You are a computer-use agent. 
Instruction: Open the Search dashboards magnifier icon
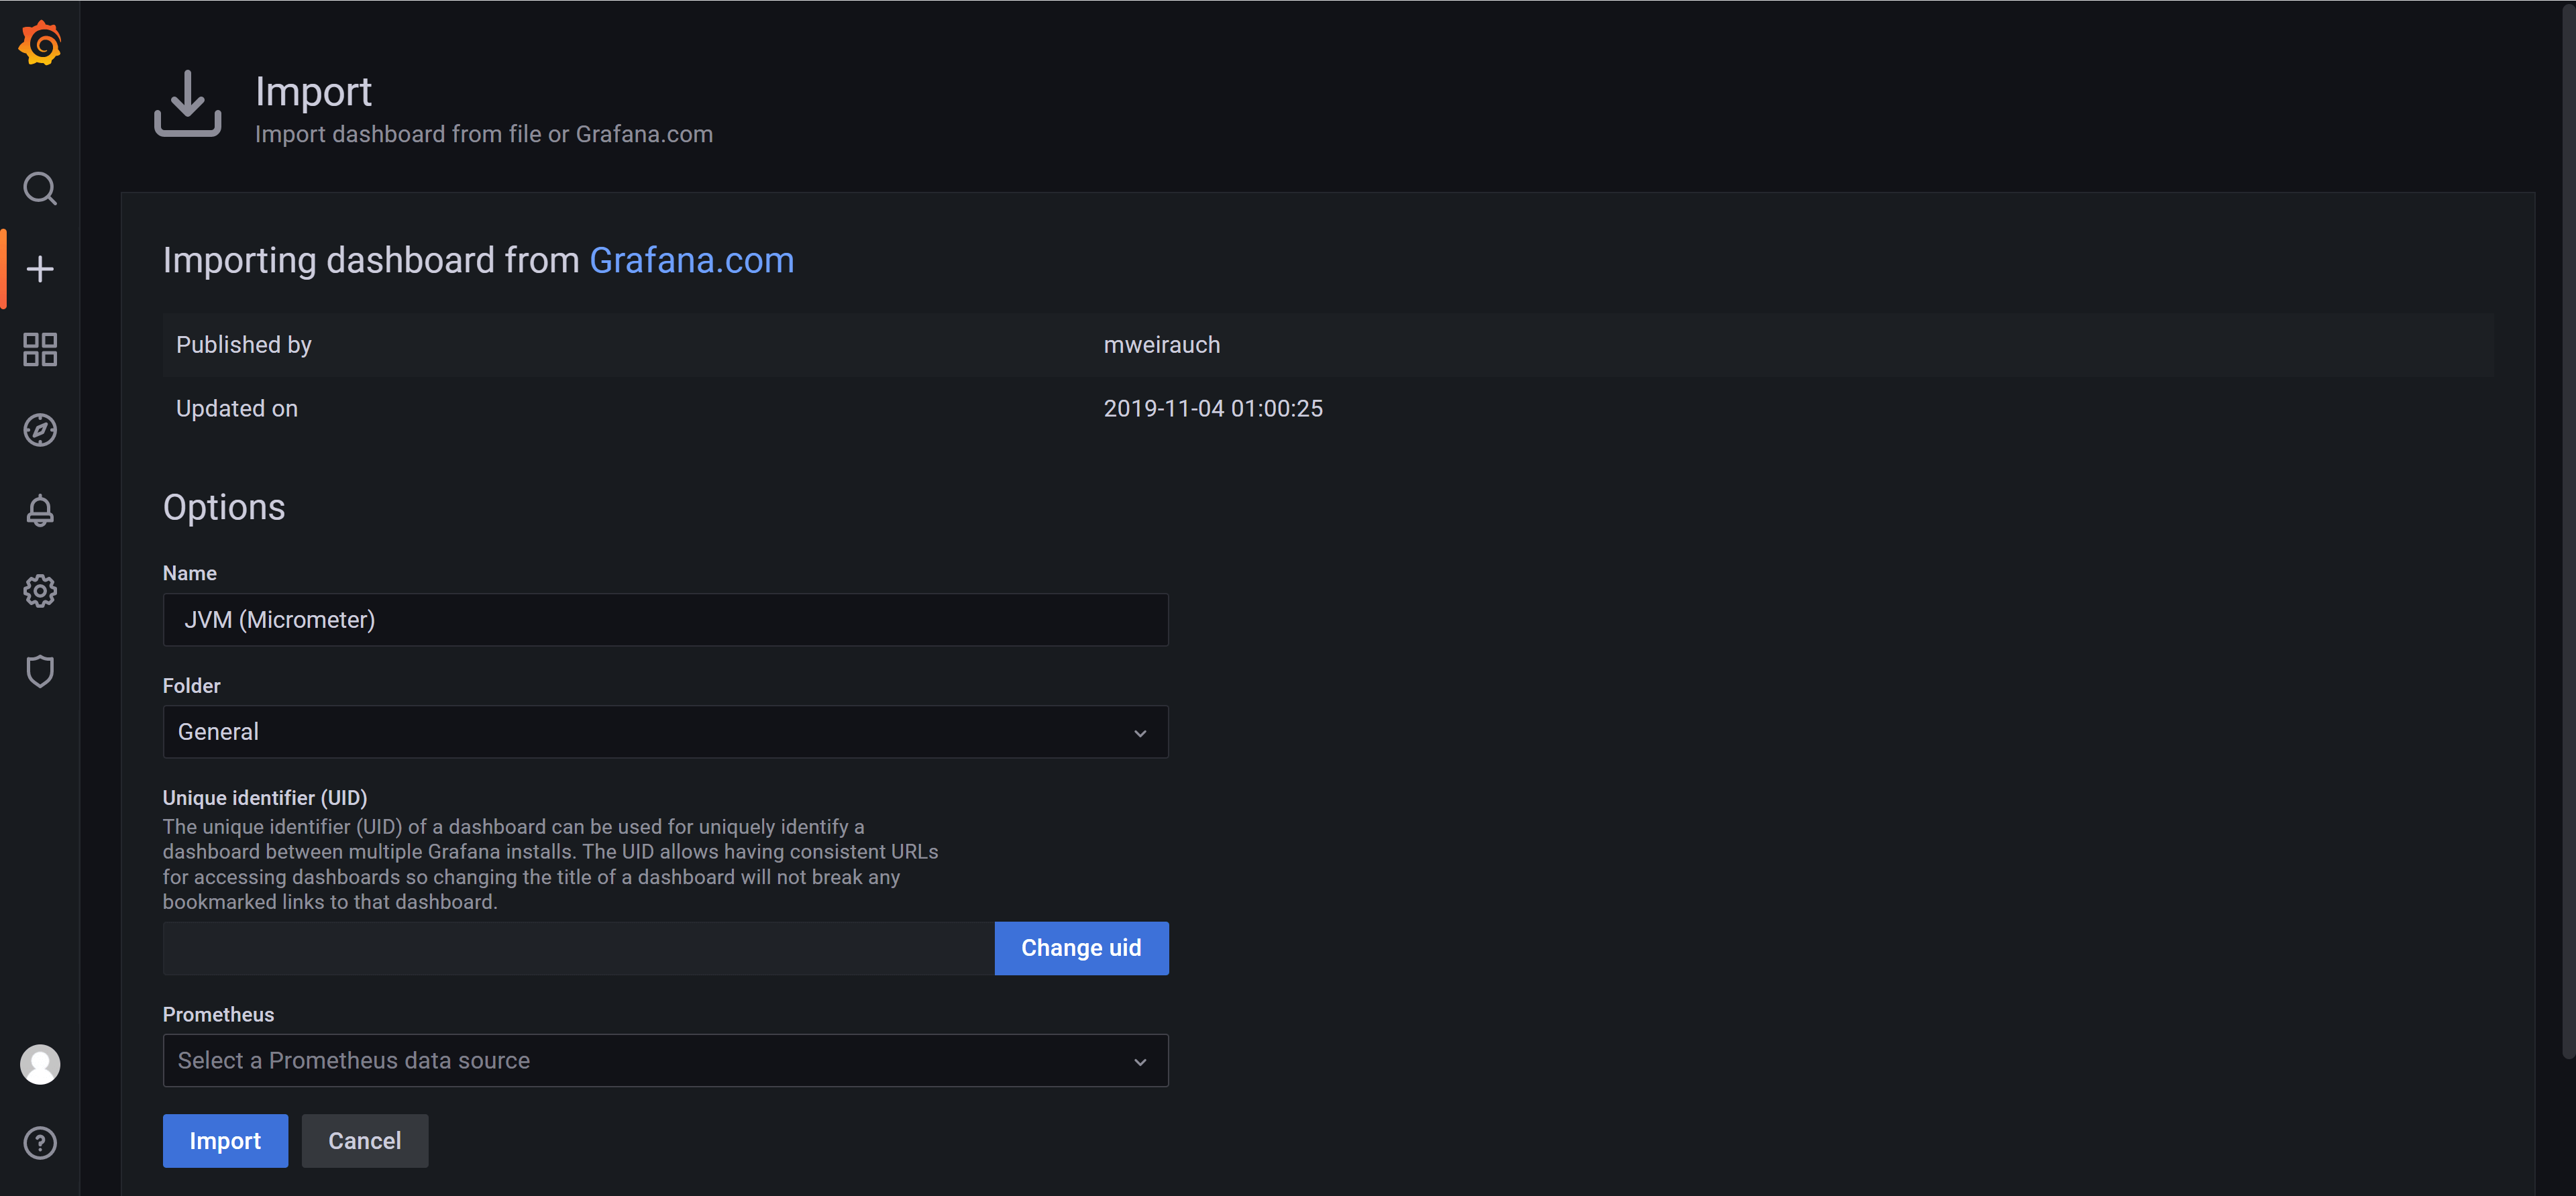[x=40, y=188]
